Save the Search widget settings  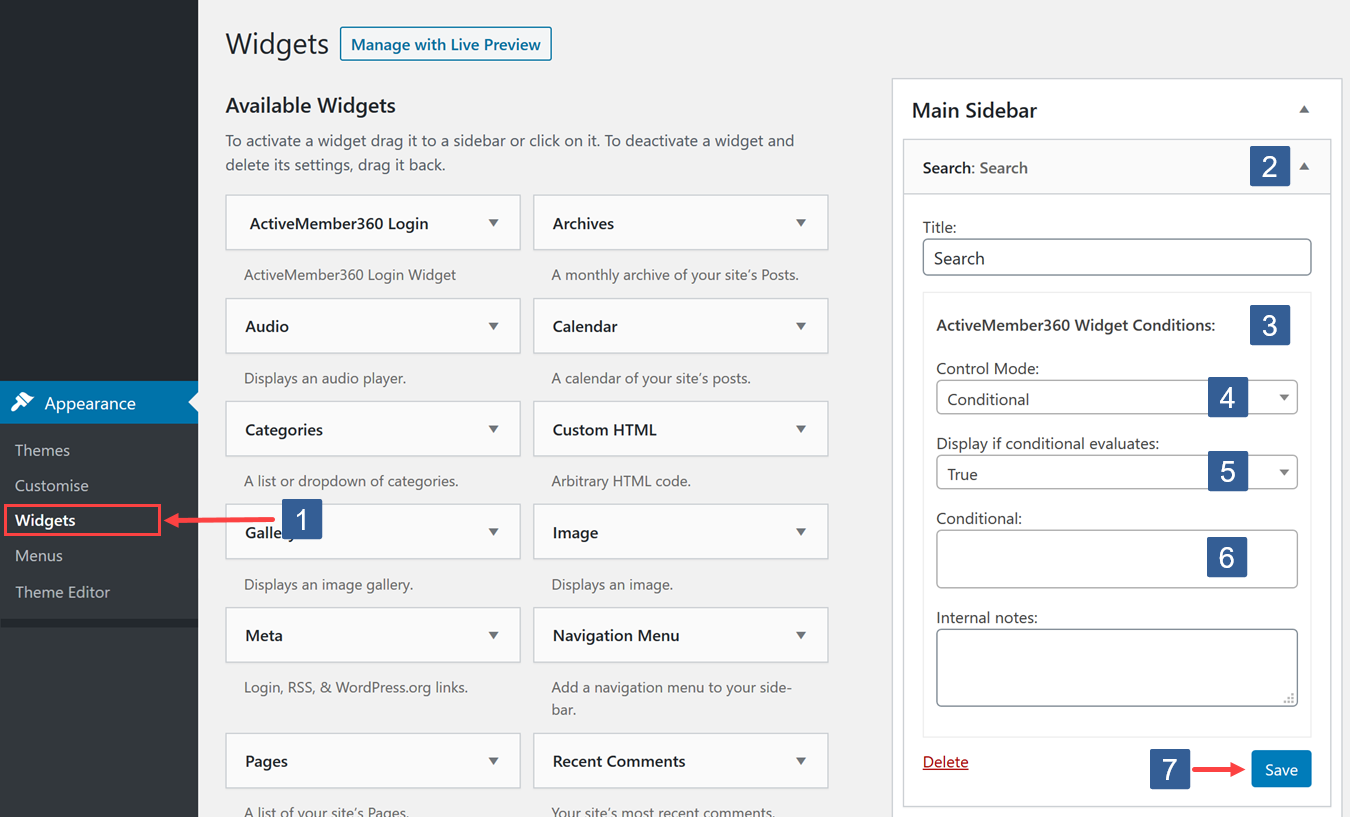pos(1281,768)
